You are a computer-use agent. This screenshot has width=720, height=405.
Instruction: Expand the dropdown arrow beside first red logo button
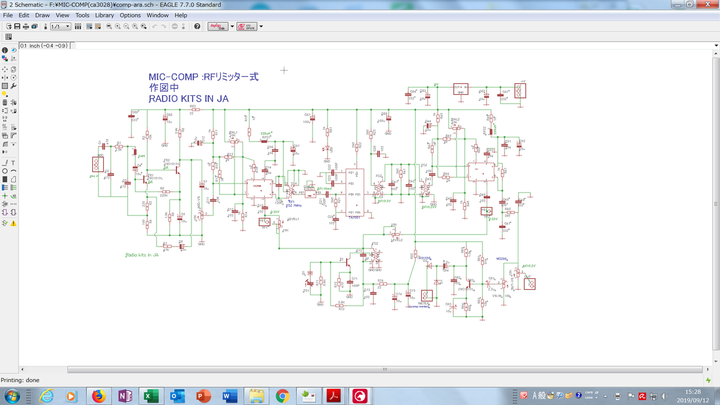[x=232, y=26]
